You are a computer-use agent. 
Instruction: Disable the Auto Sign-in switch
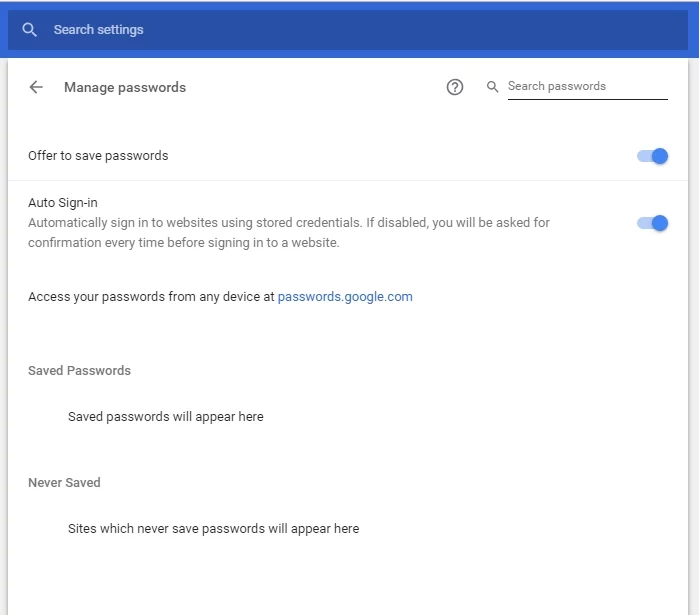coord(653,223)
